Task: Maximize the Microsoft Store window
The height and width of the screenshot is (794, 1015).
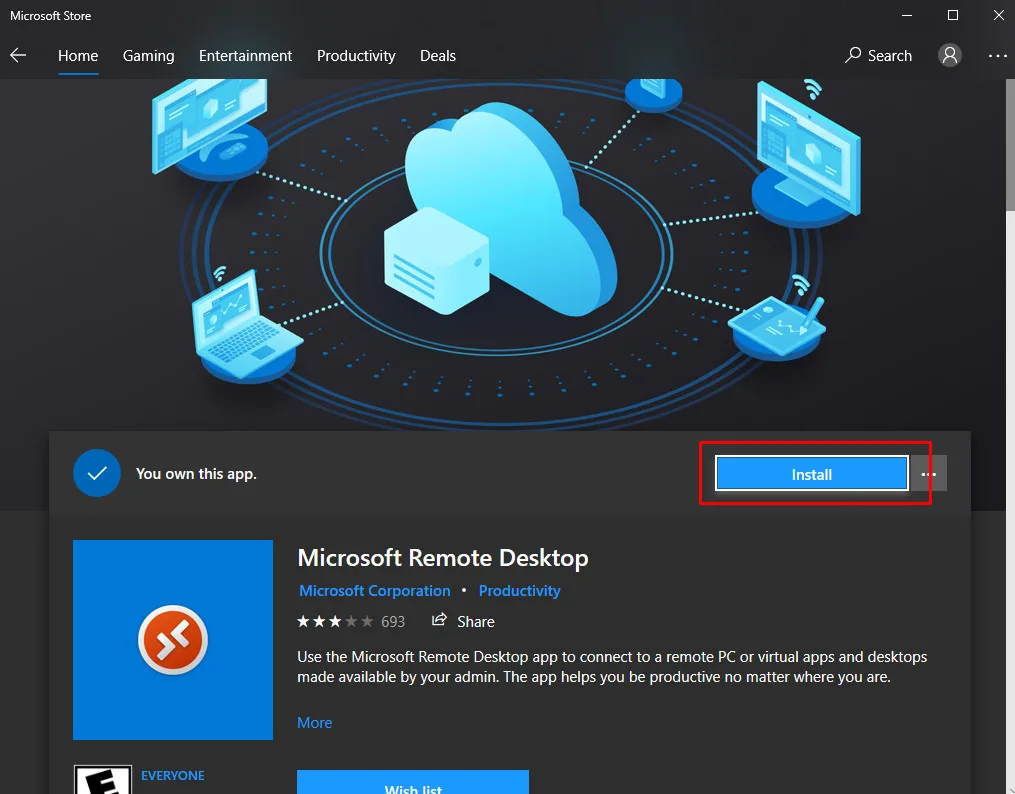Action: pyautogui.click(x=953, y=16)
